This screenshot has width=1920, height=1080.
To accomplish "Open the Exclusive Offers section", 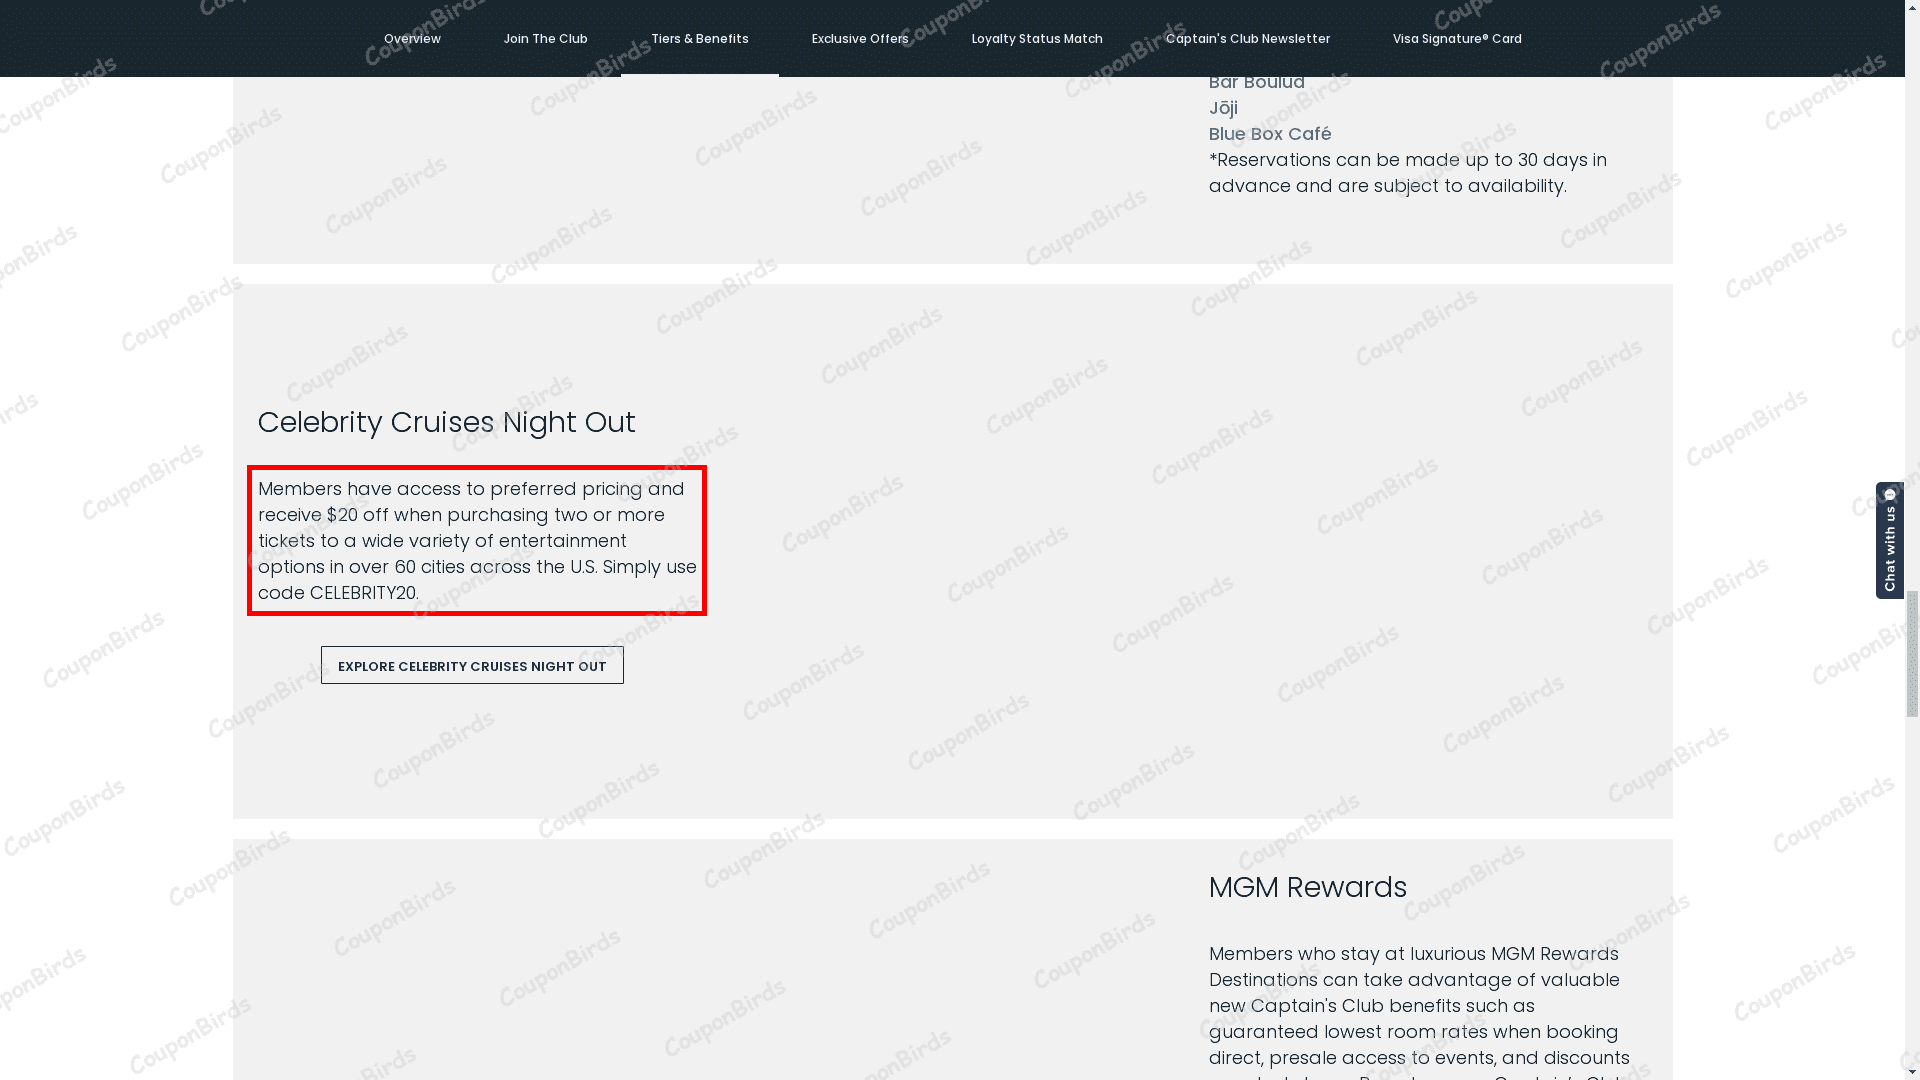I will pos(859,38).
